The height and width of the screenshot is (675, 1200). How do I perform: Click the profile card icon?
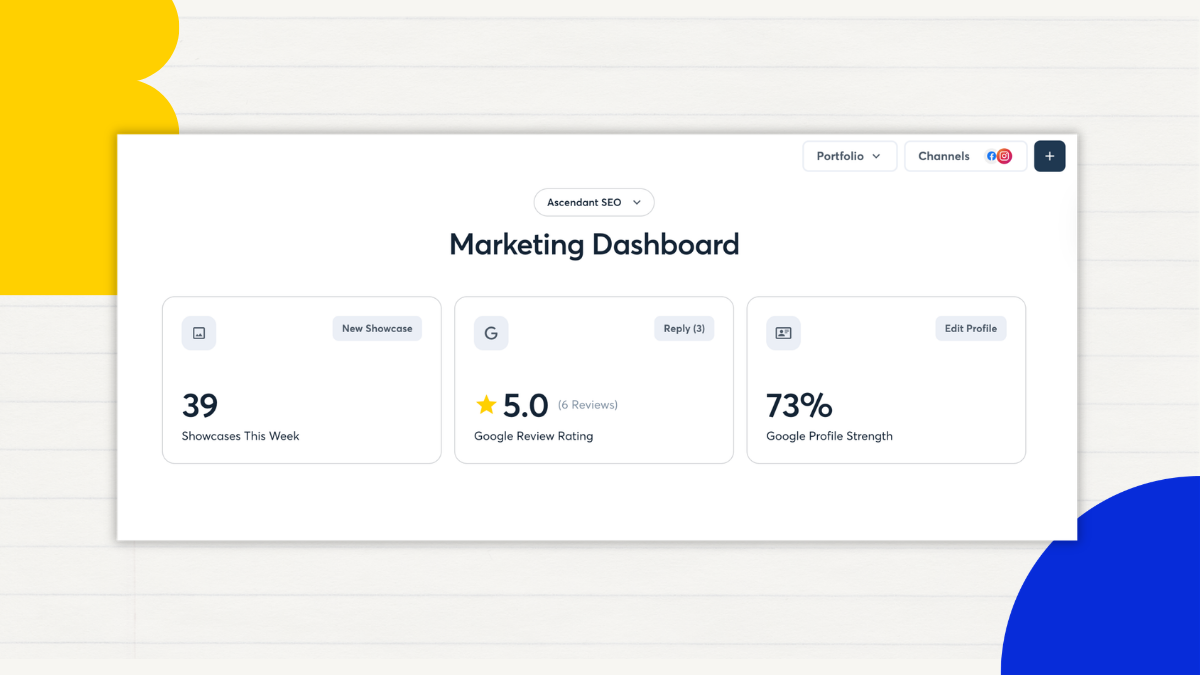(x=783, y=333)
